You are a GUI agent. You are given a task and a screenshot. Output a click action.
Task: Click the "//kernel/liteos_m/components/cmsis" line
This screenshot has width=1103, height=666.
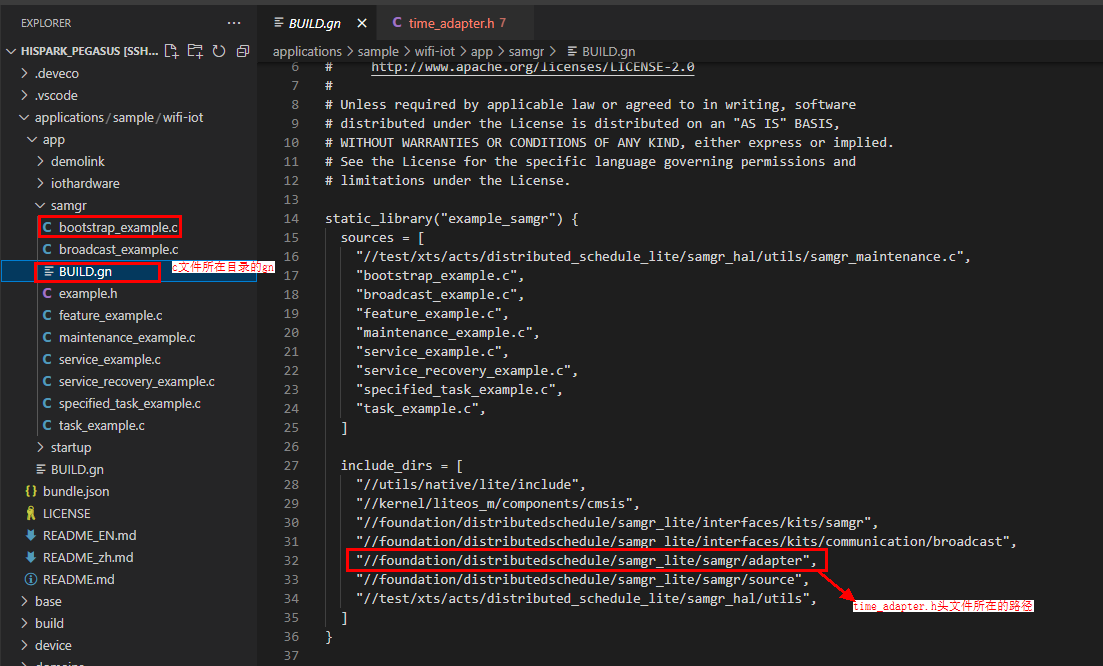497,504
